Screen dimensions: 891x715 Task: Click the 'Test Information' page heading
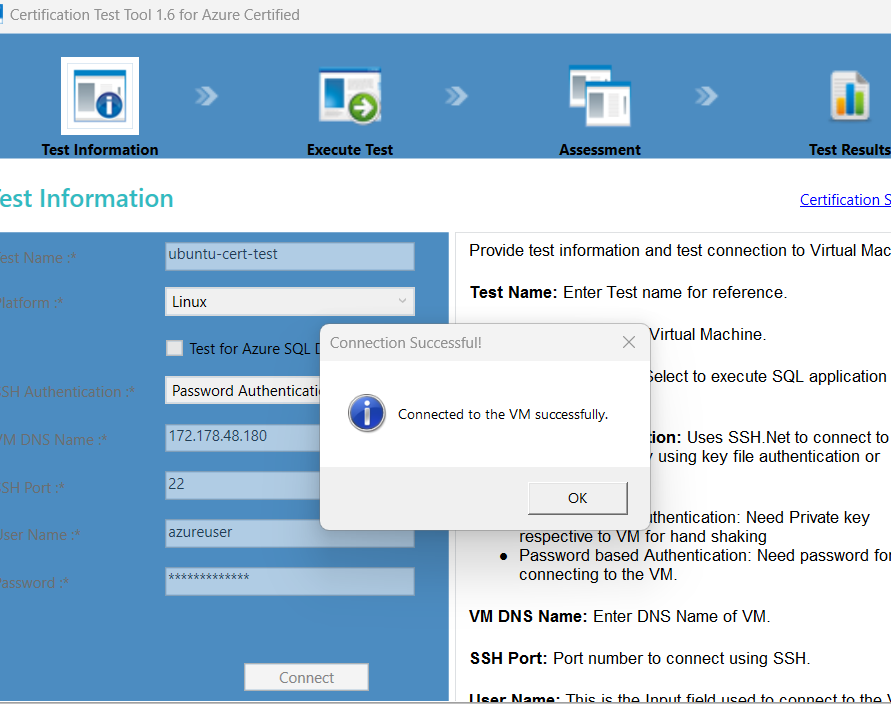click(x=86, y=198)
